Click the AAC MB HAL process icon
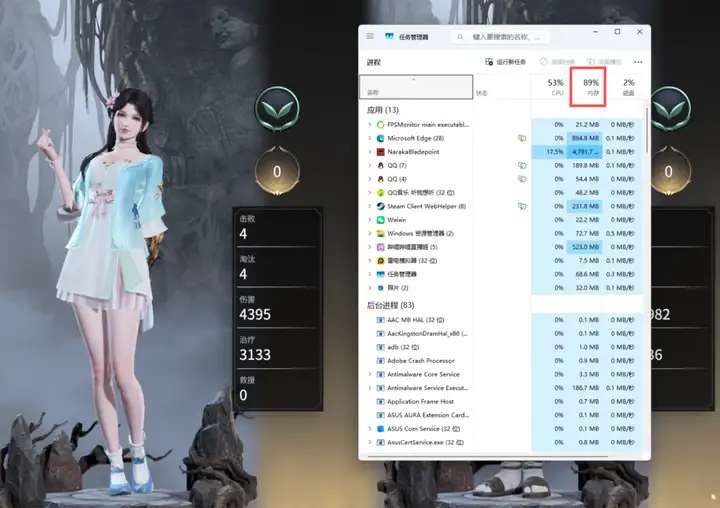 click(x=380, y=320)
